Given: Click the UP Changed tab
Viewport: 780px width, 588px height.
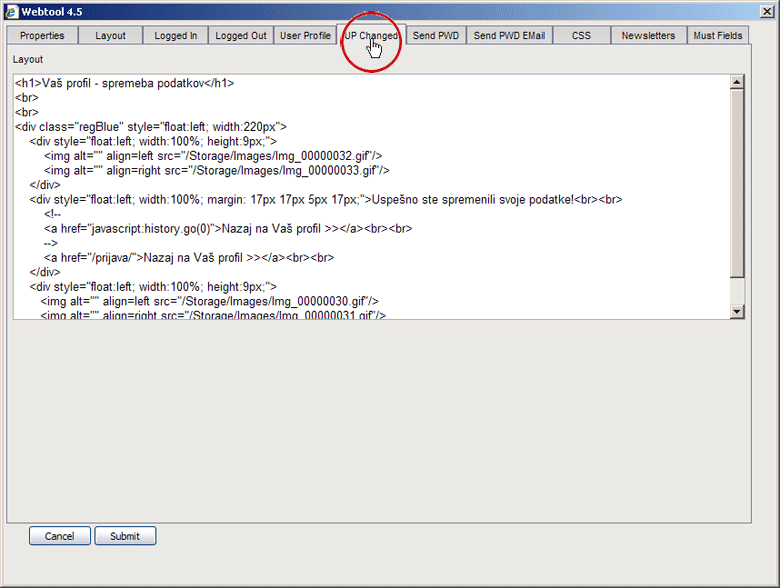Looking at the screenshot, I should [x=371, y=36].
